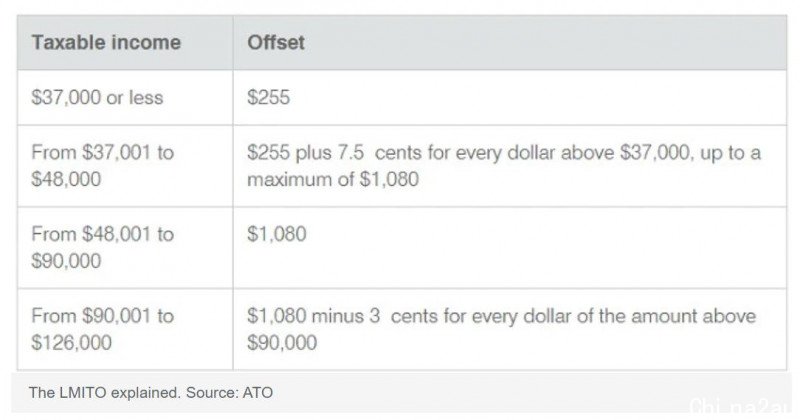Click '$90,000' in the third income row

pos(66,261)
